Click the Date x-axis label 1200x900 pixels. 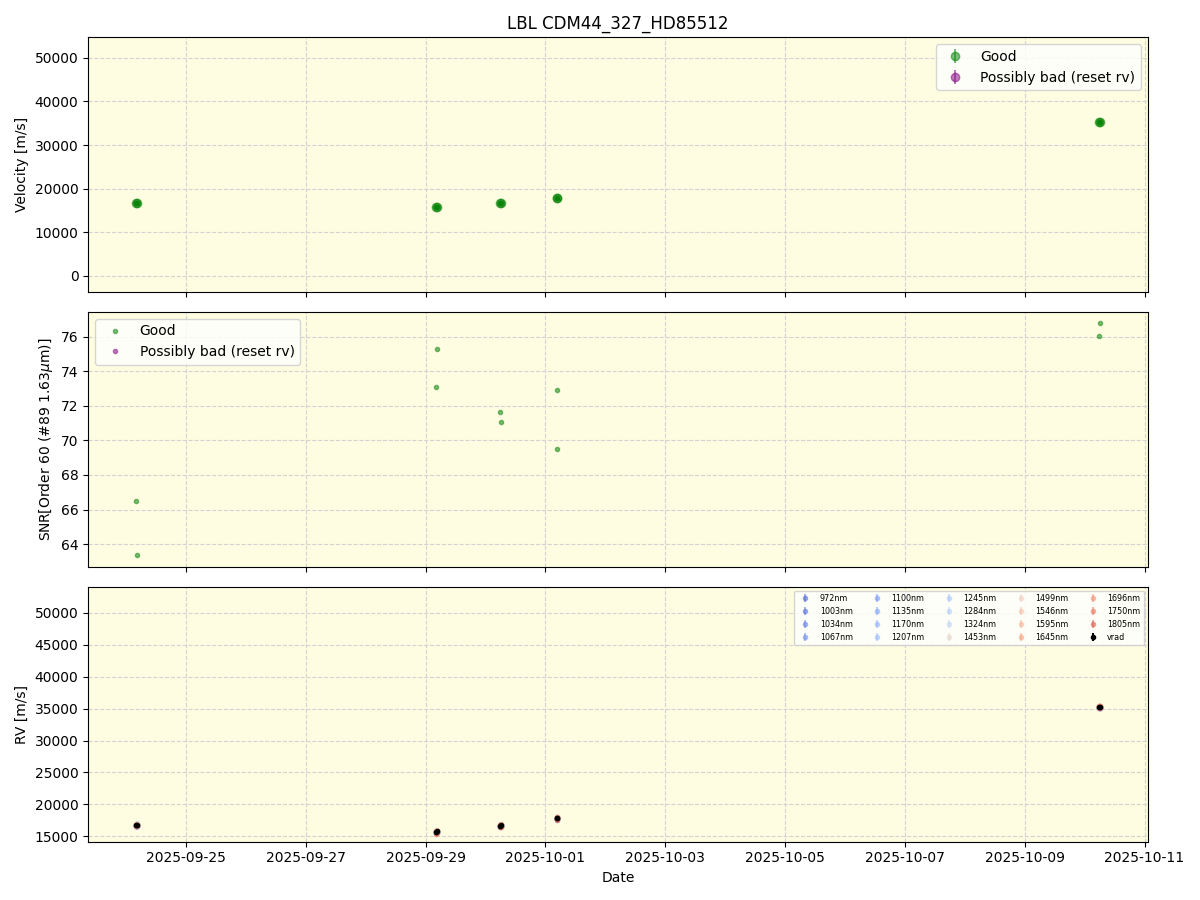617,877
